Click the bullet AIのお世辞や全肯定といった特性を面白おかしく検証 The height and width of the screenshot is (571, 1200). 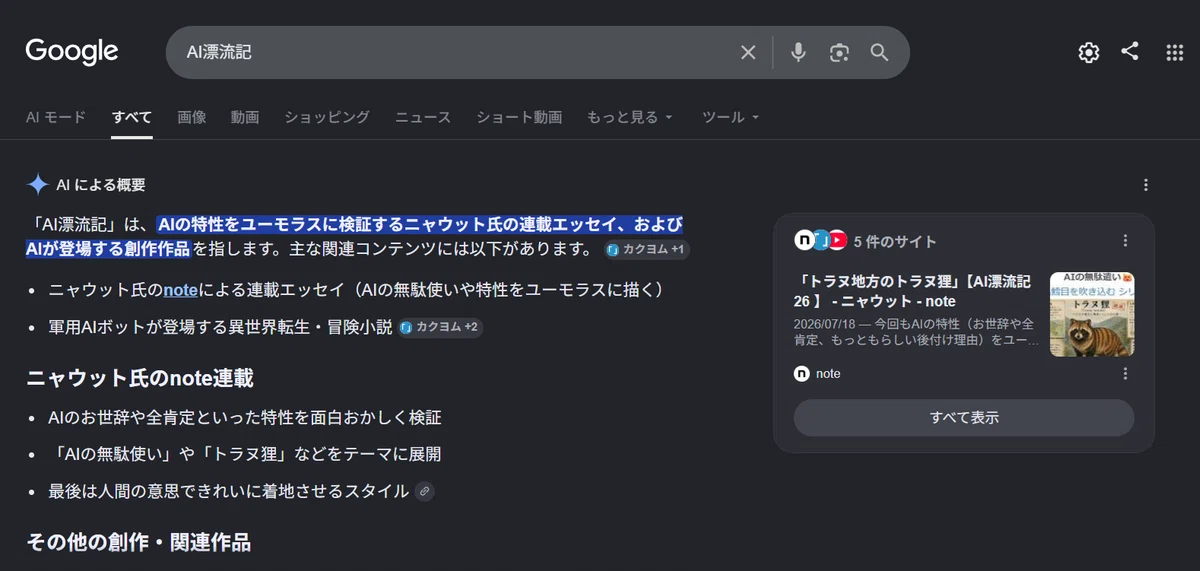click(245, 417)
